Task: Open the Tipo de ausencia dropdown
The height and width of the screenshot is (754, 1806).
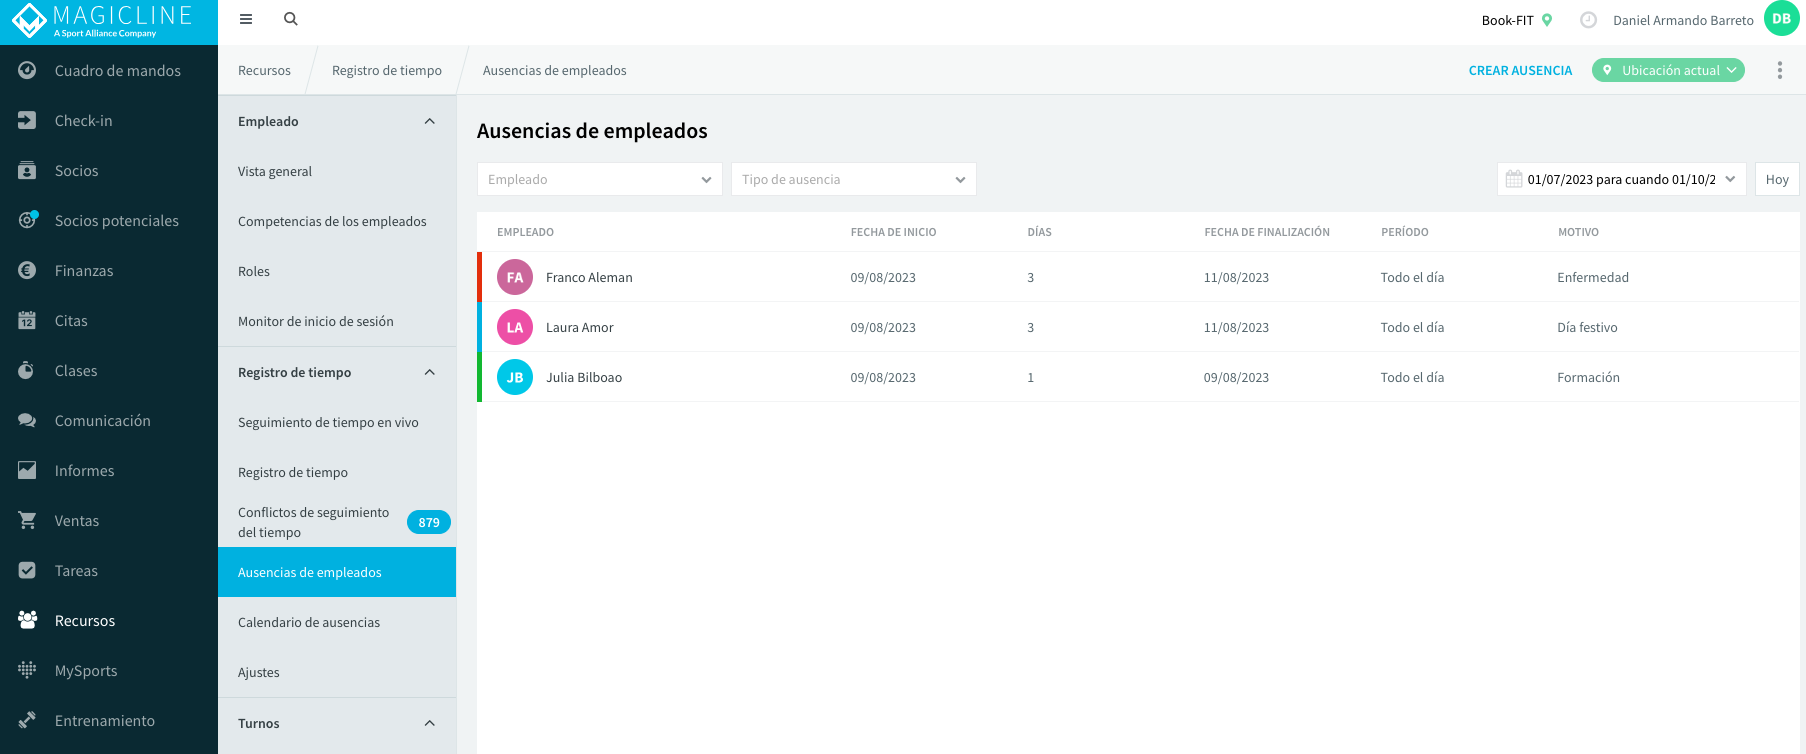Action: point(854,179)
